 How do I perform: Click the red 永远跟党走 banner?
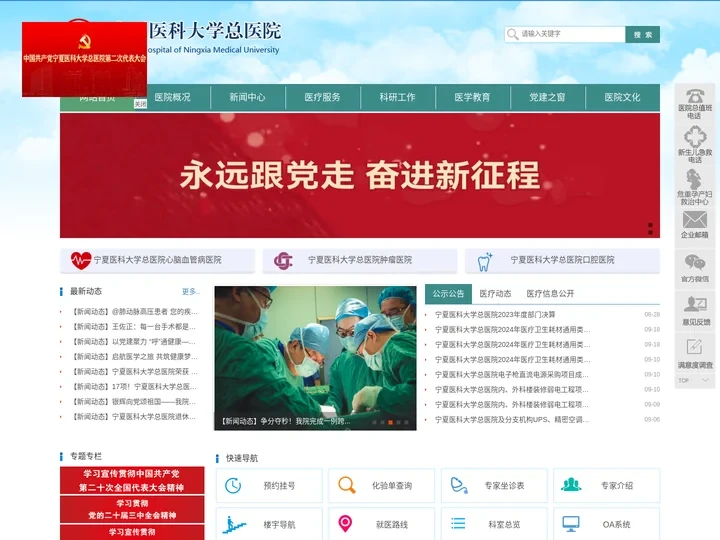point(360,175)
